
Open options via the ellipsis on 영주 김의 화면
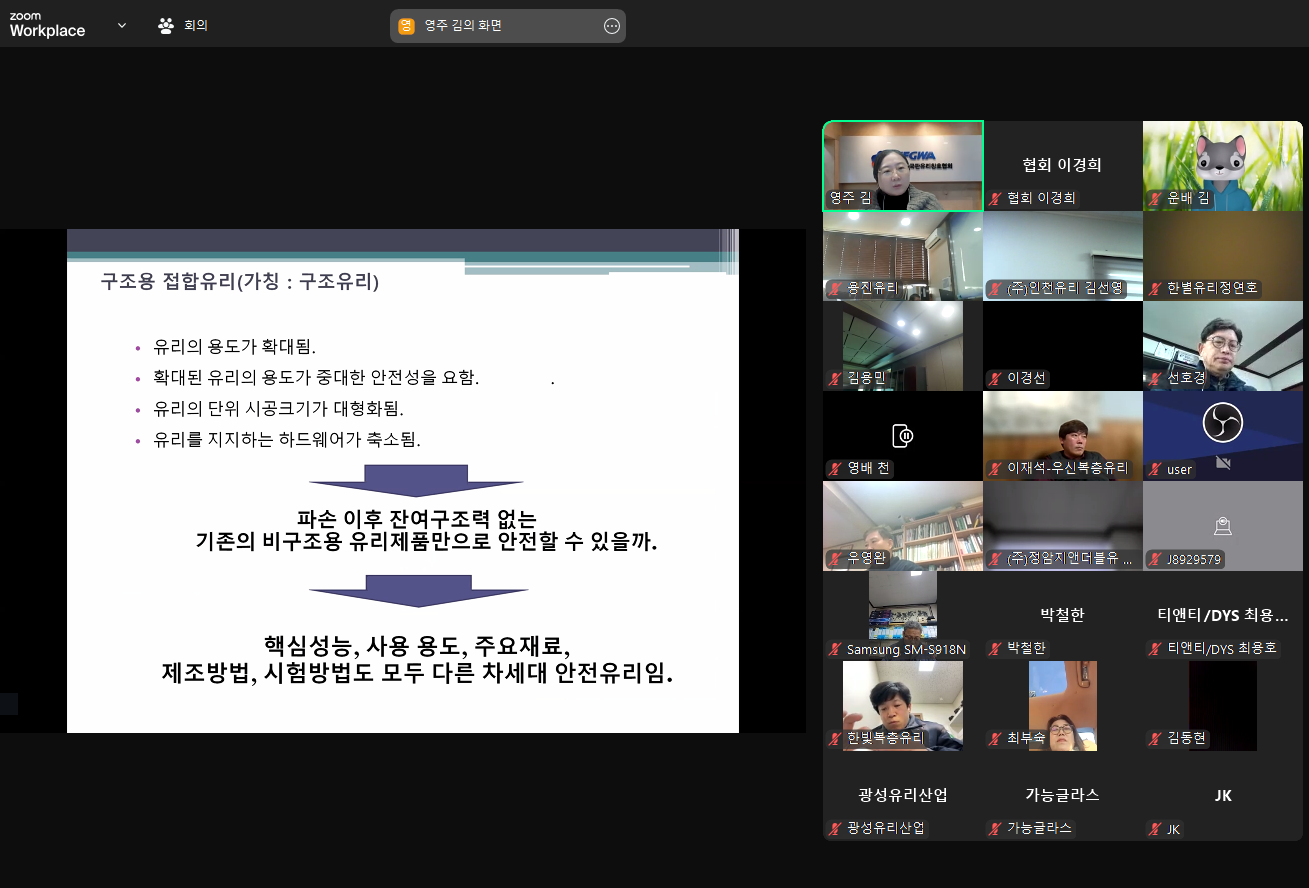coord(611,25)
